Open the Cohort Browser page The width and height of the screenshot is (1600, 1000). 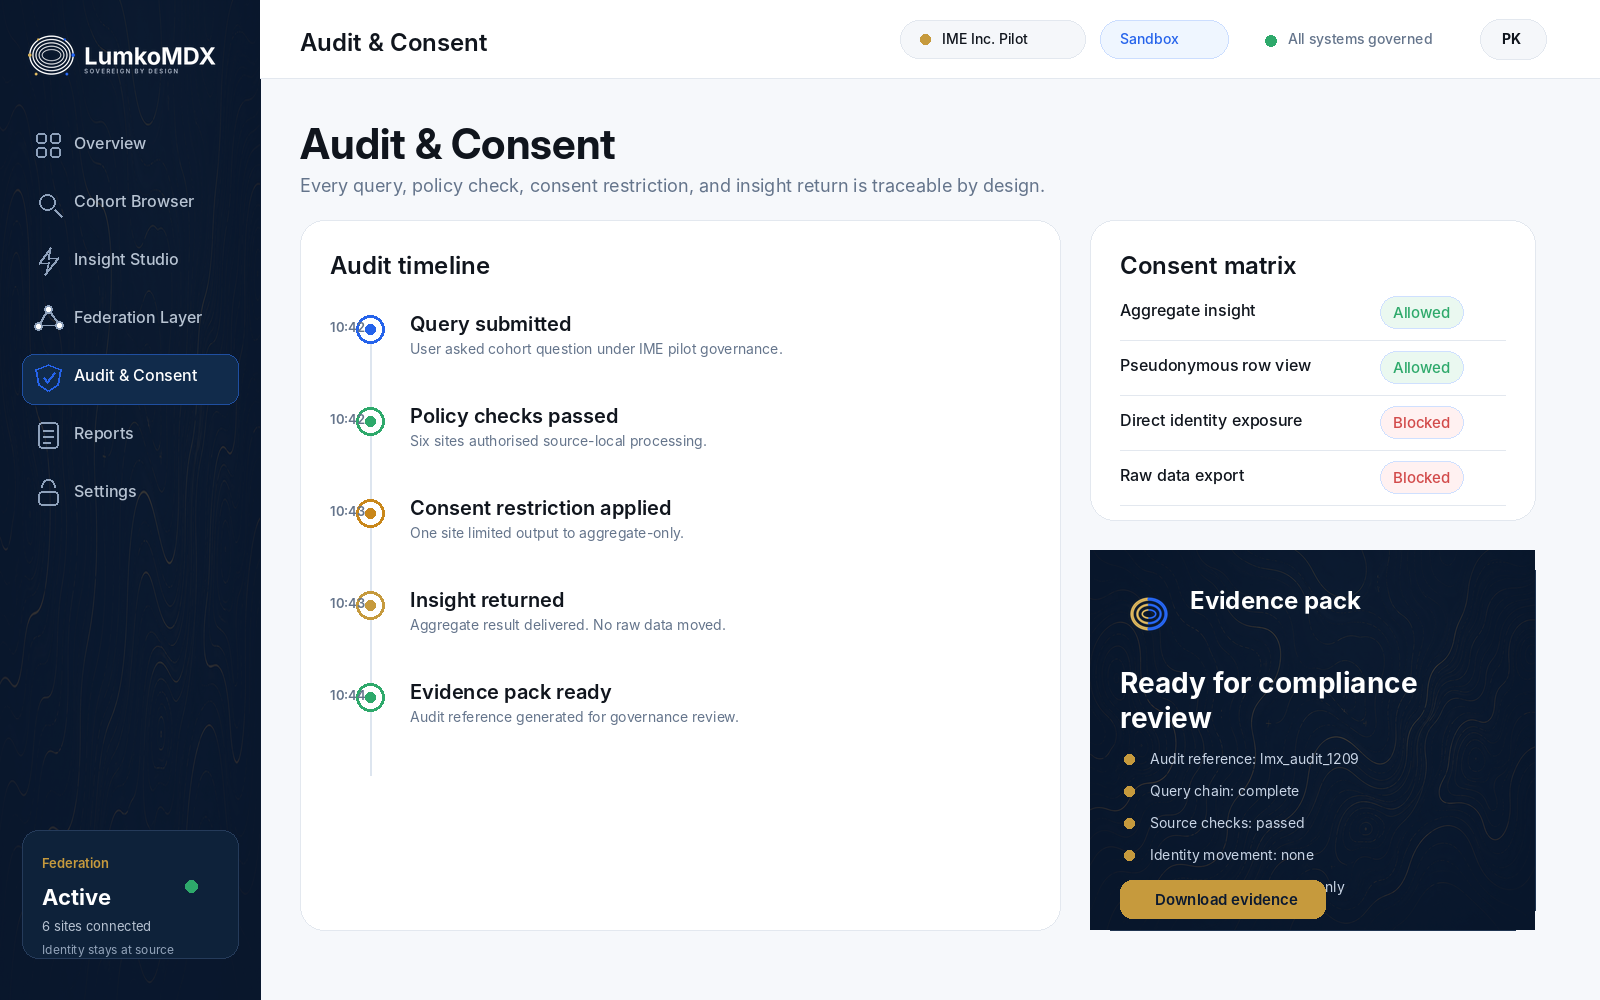pyautogui.click(x=130, y=202)
